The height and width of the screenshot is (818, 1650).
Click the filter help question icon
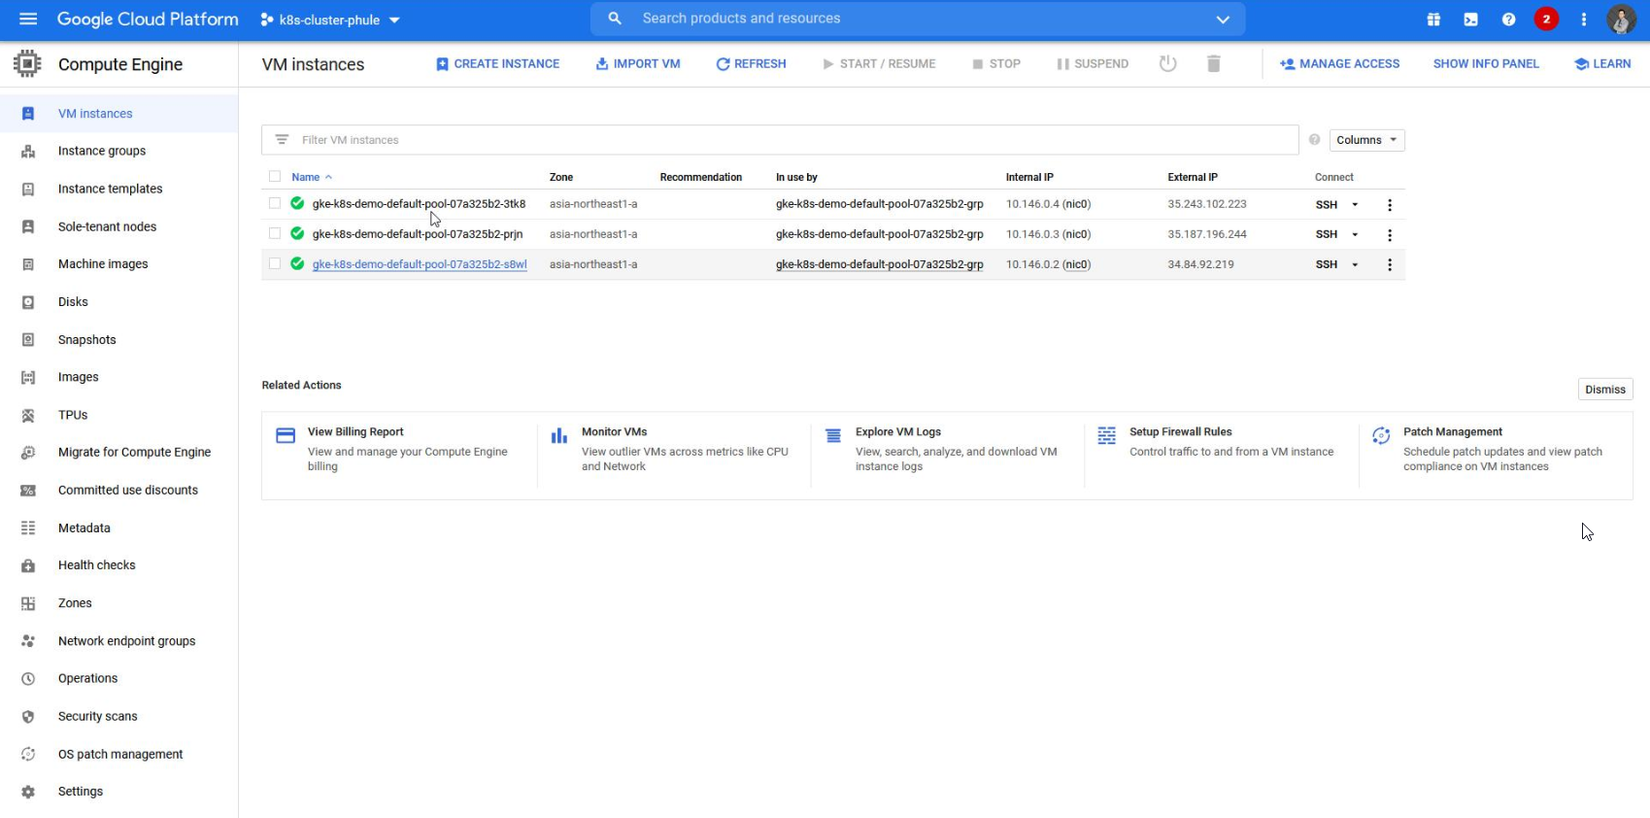coord(1314,140)
